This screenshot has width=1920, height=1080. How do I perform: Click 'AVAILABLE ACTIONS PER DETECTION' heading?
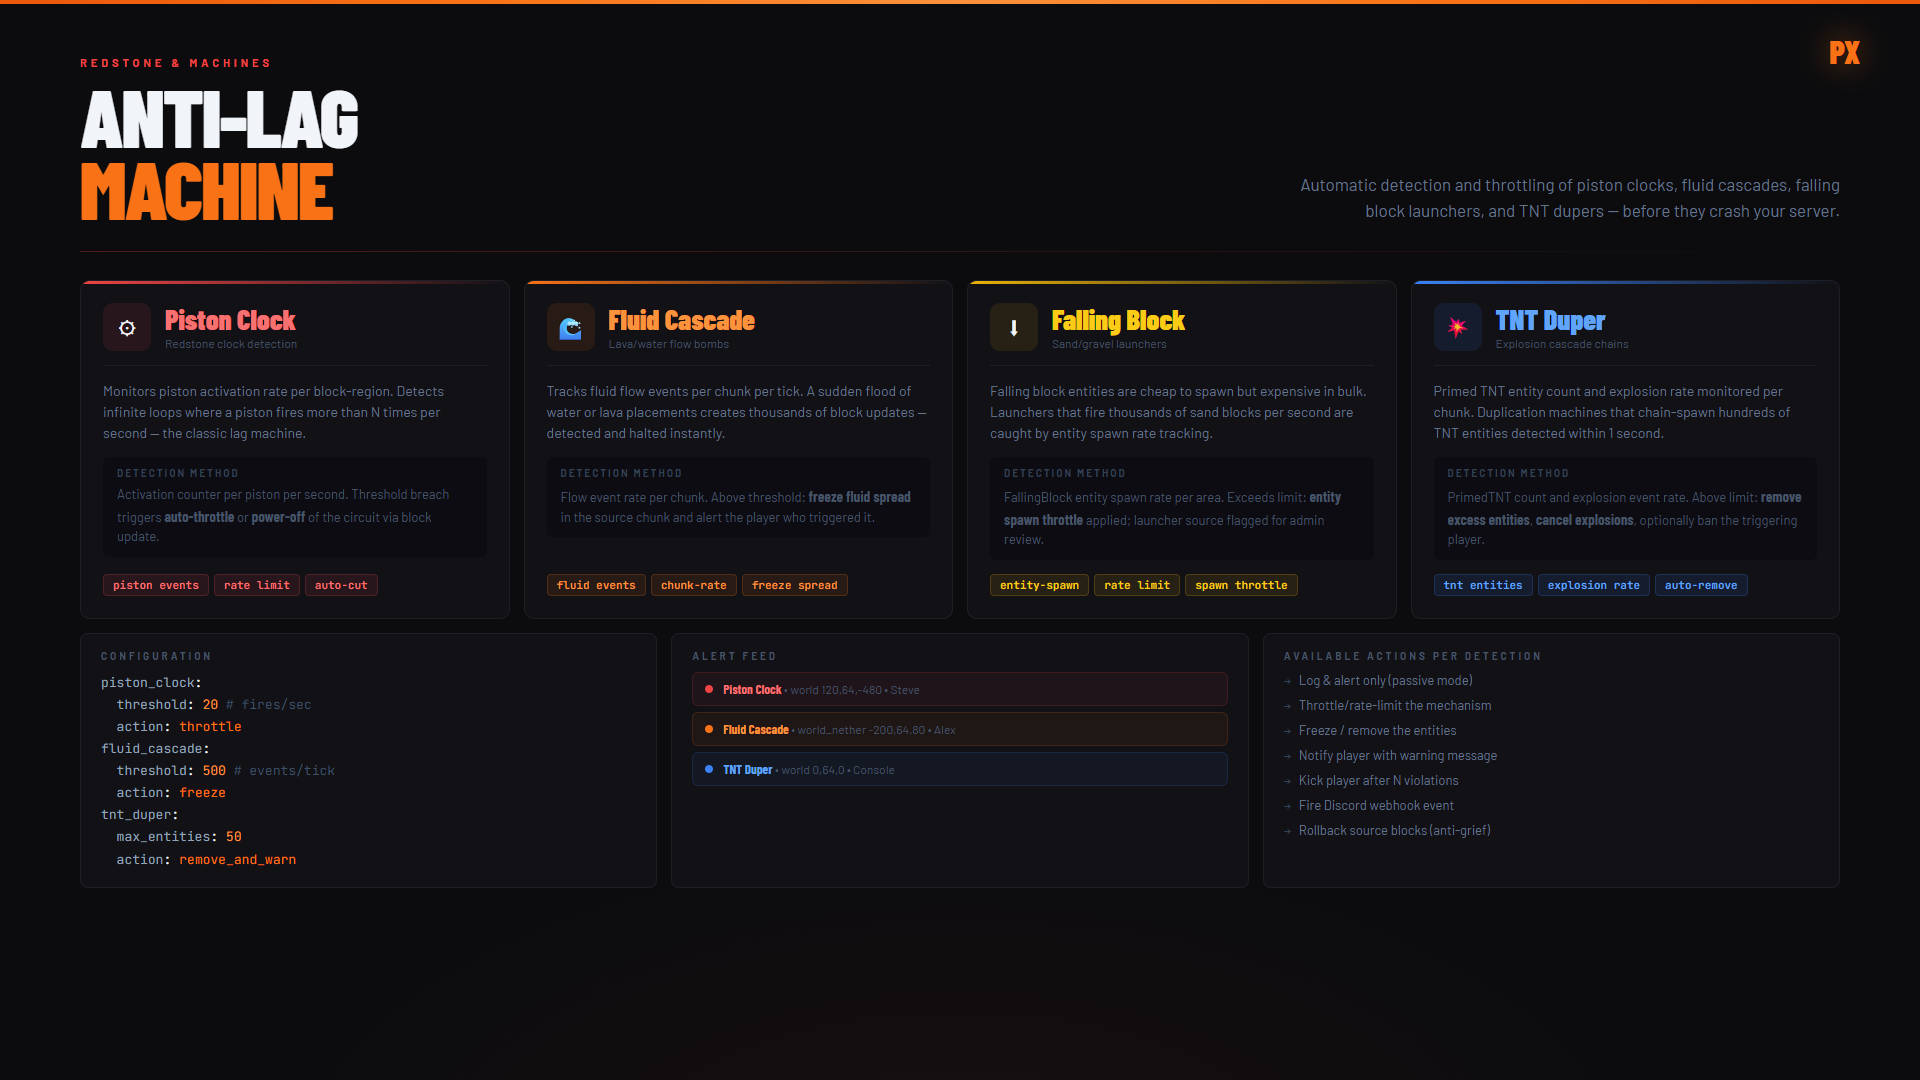point(1412,657)
